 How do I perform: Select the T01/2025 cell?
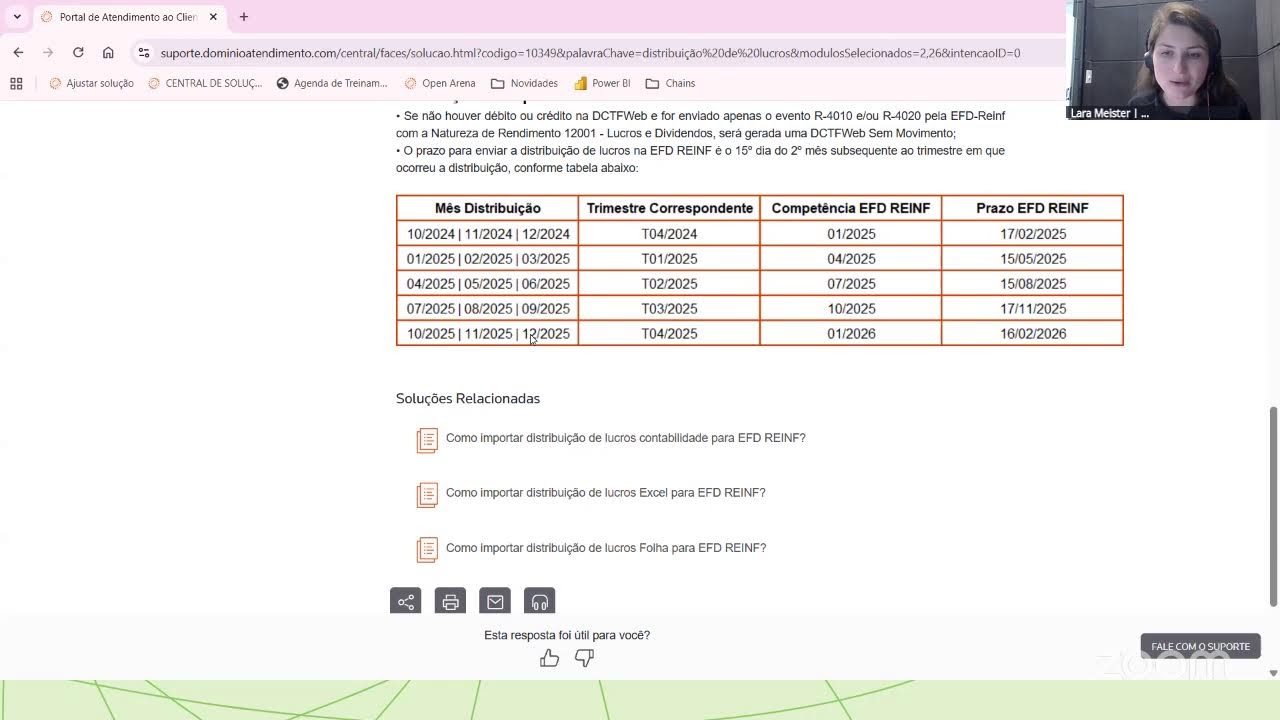click(x=669, y=259)
